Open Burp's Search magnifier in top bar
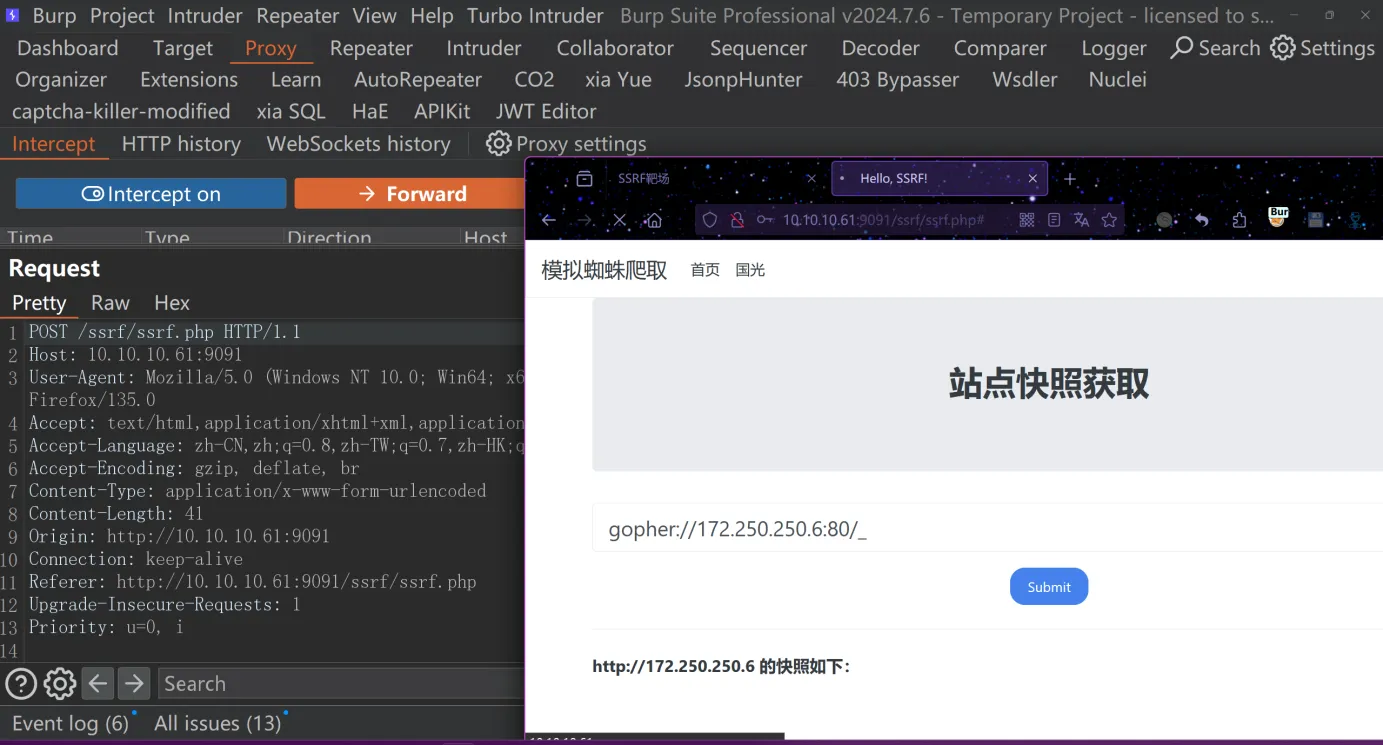The image size is (1383, 745). pos(1182,47)
